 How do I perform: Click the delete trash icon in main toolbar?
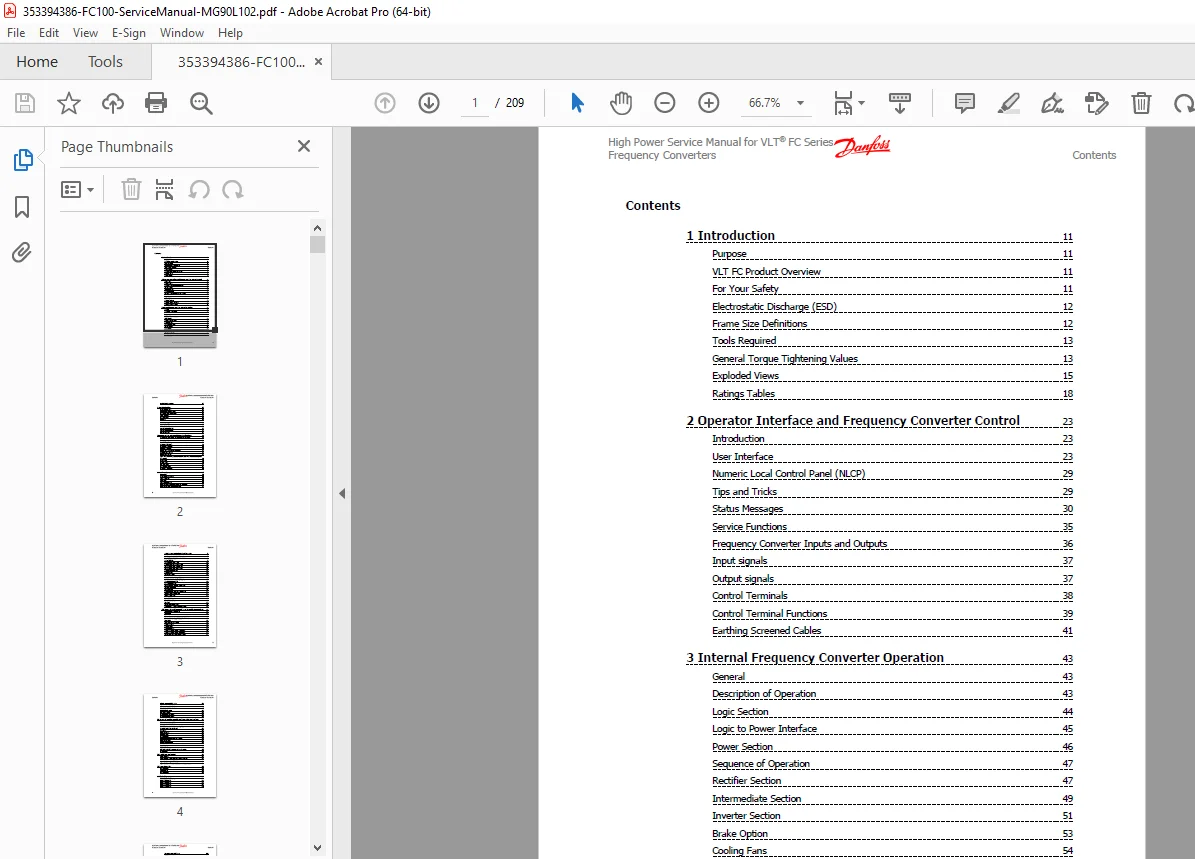click(1141, 103)
